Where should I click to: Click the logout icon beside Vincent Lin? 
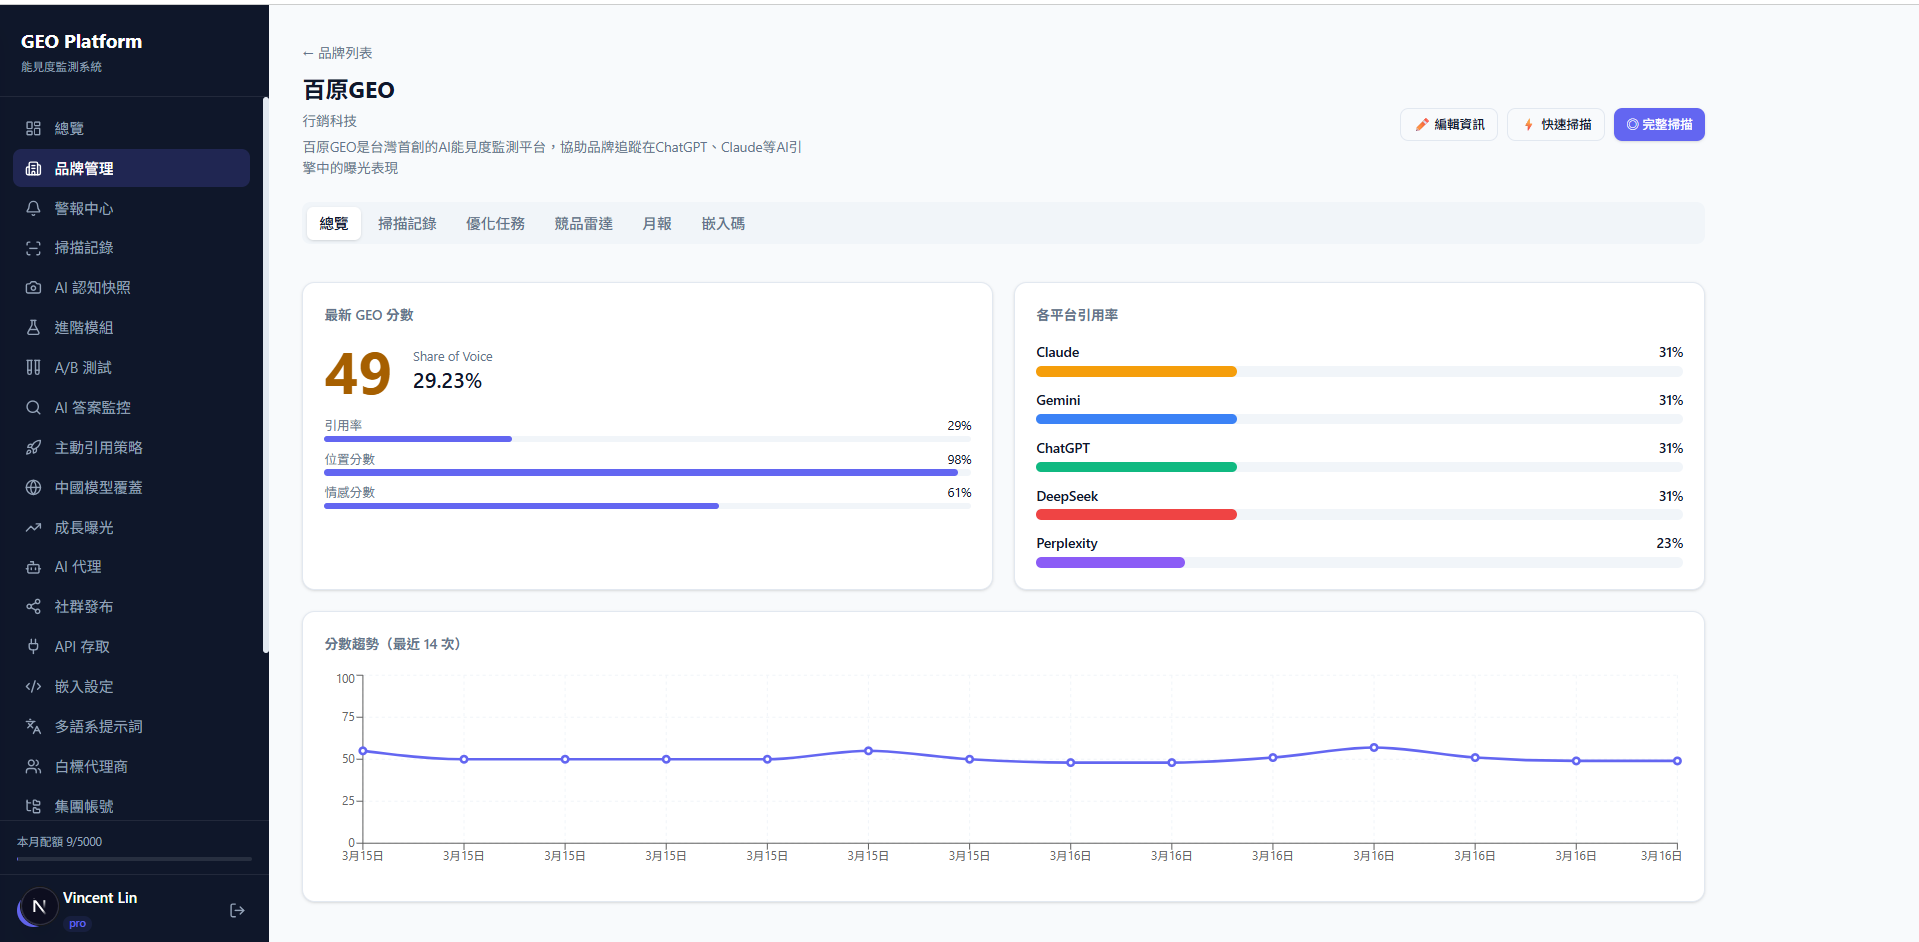[x=237, y=910]
